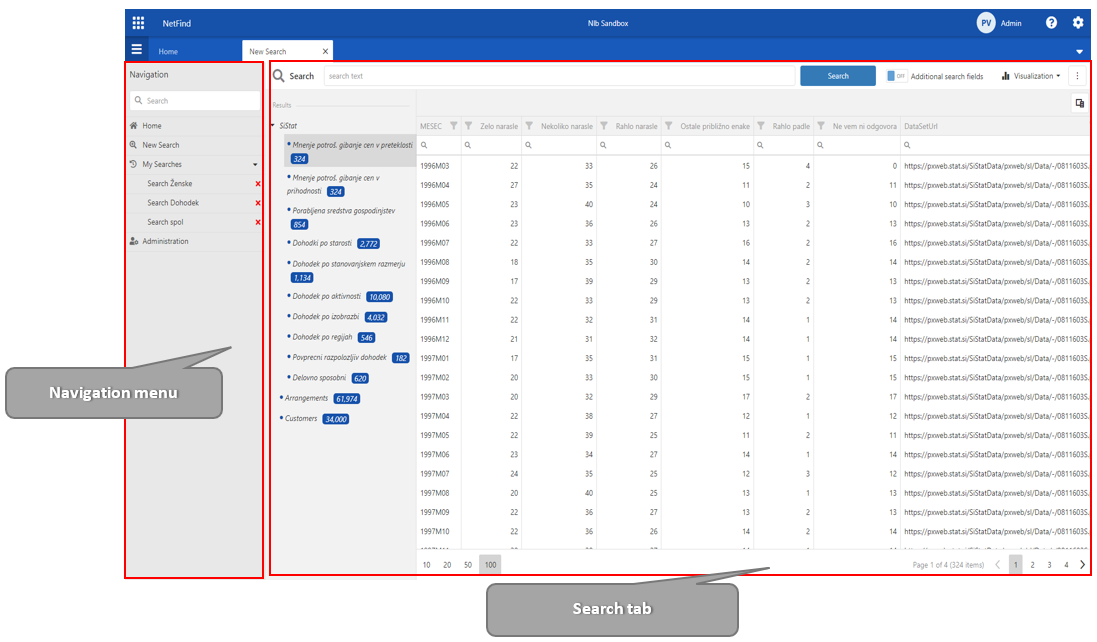Switch to the Home tab
1097x642 pixels.
[168, 51]
